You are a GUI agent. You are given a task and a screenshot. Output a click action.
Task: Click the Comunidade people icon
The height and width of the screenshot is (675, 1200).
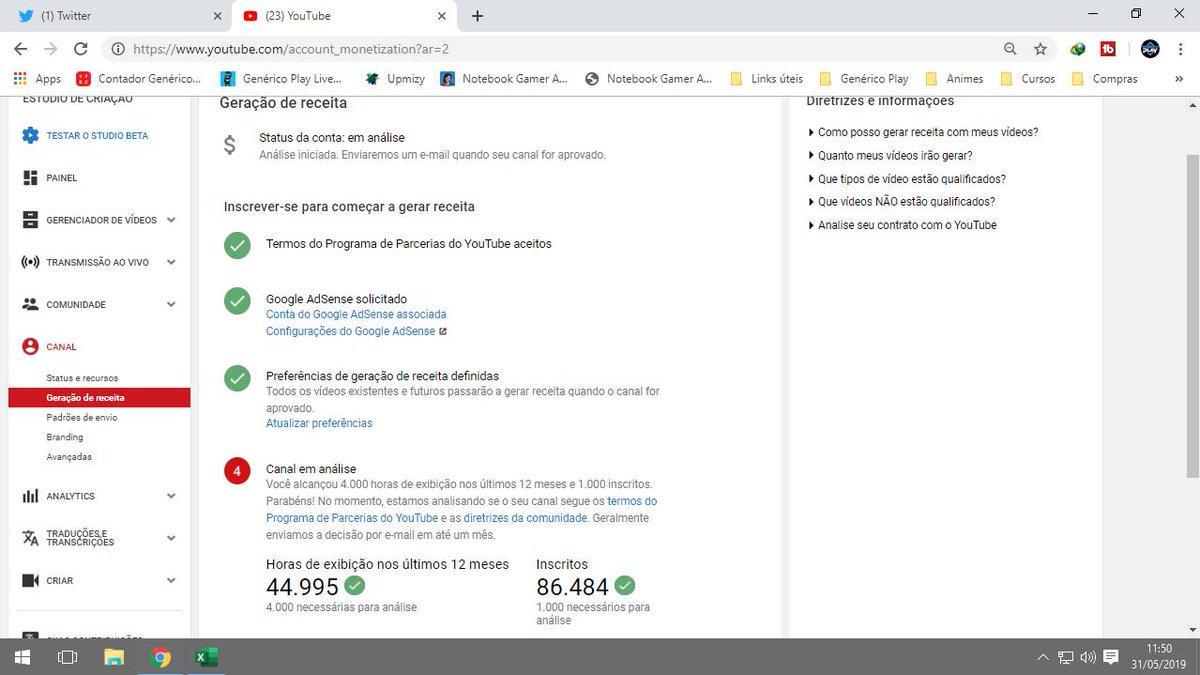point(30,304)
